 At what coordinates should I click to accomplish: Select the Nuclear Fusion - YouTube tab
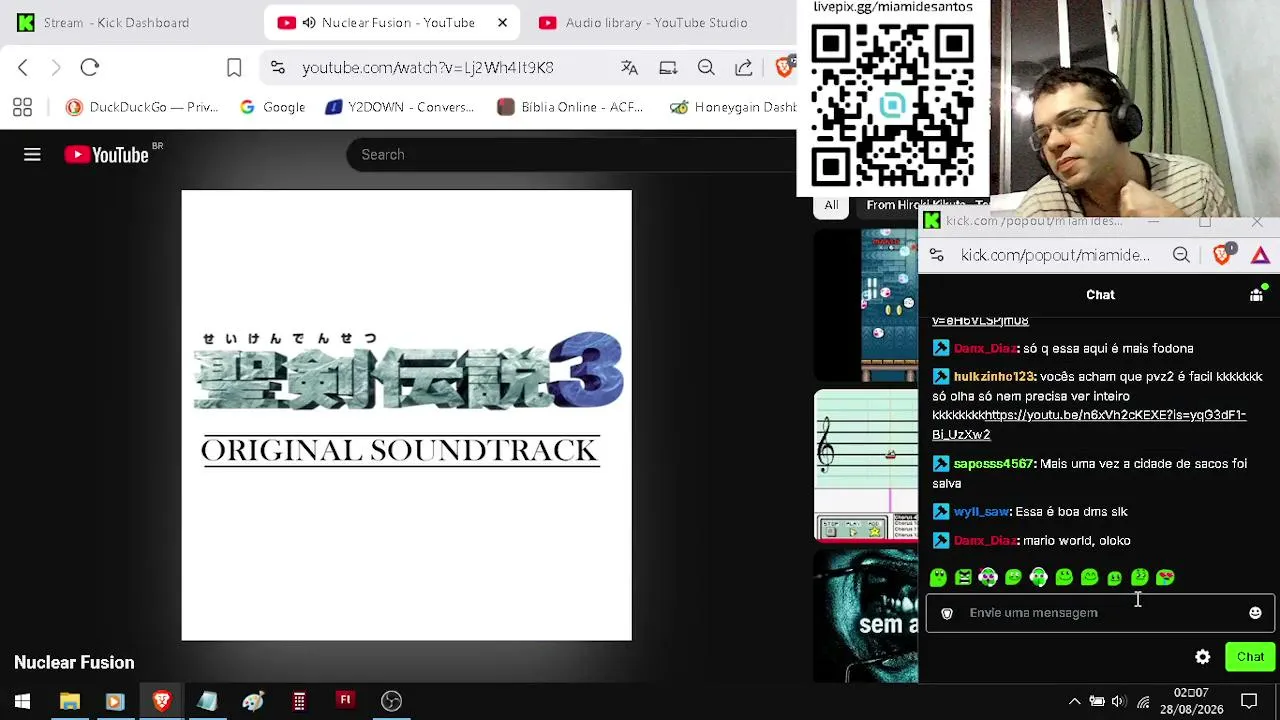[x=392, y=22]
